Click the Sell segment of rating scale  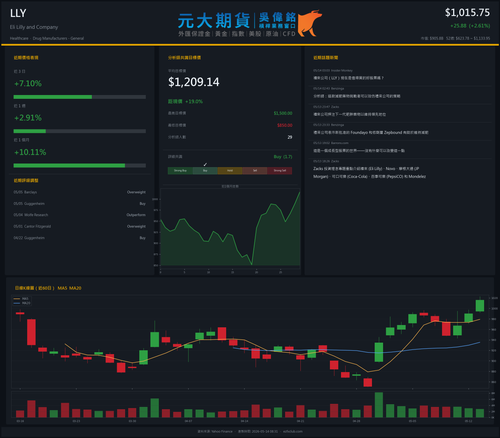255,171
